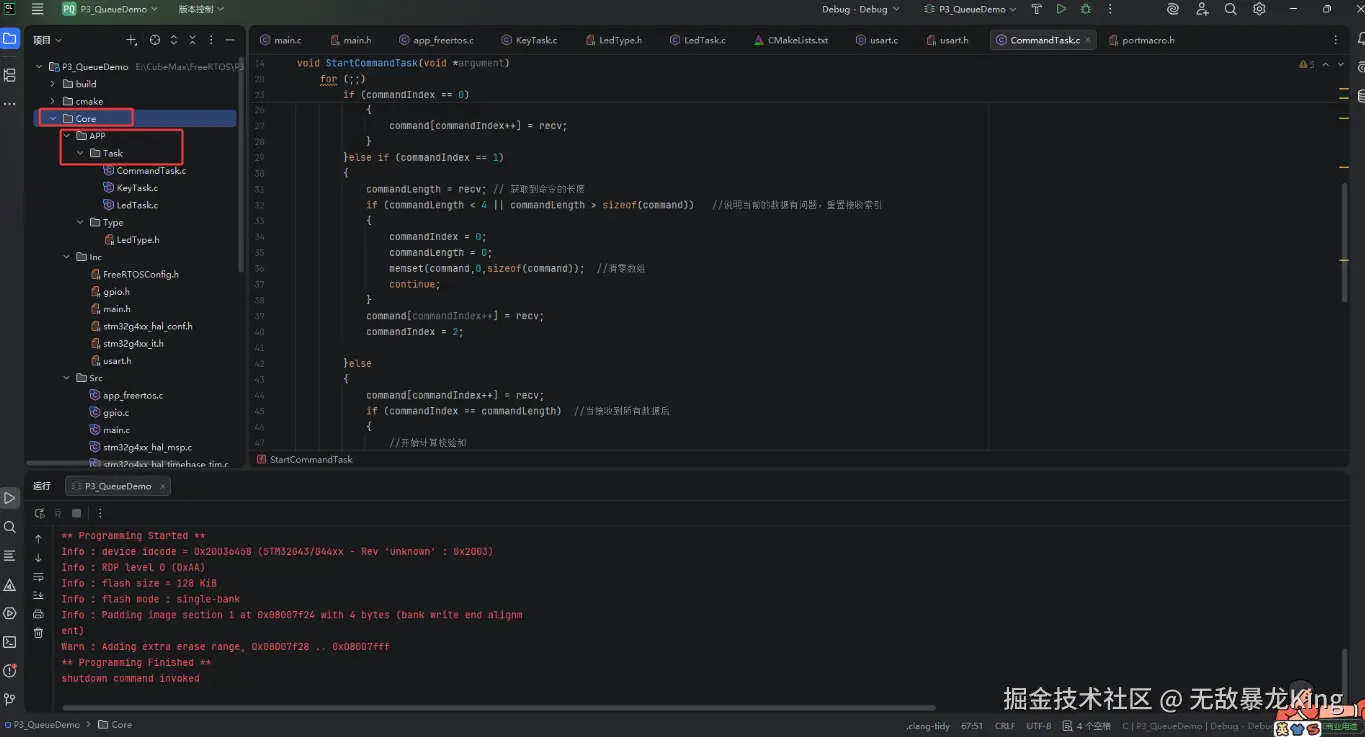Image resolution: width=1365 pixels, height=737 pixels.
Task: Toggle scroll-to-end in the run console
Action: point(38,596)
